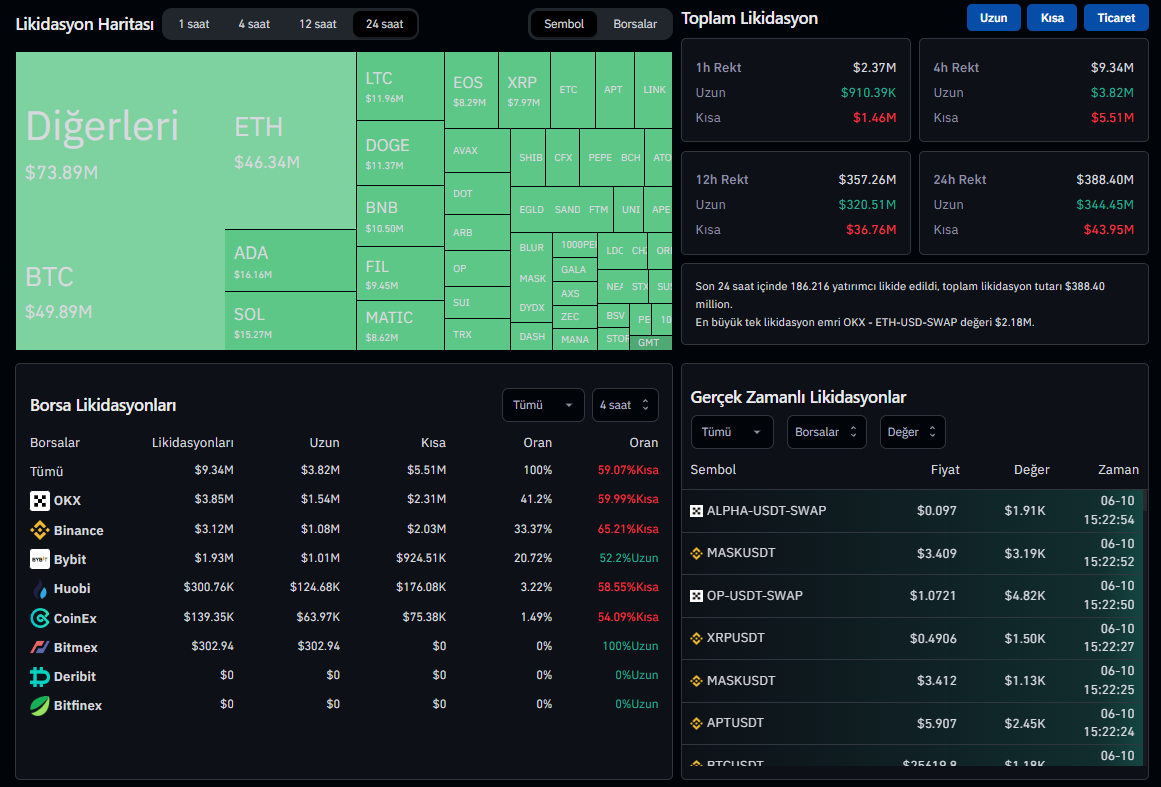The image size is (1161, 787).
Task: Click the CoinEx exchange logo icon
Action: 40,618
